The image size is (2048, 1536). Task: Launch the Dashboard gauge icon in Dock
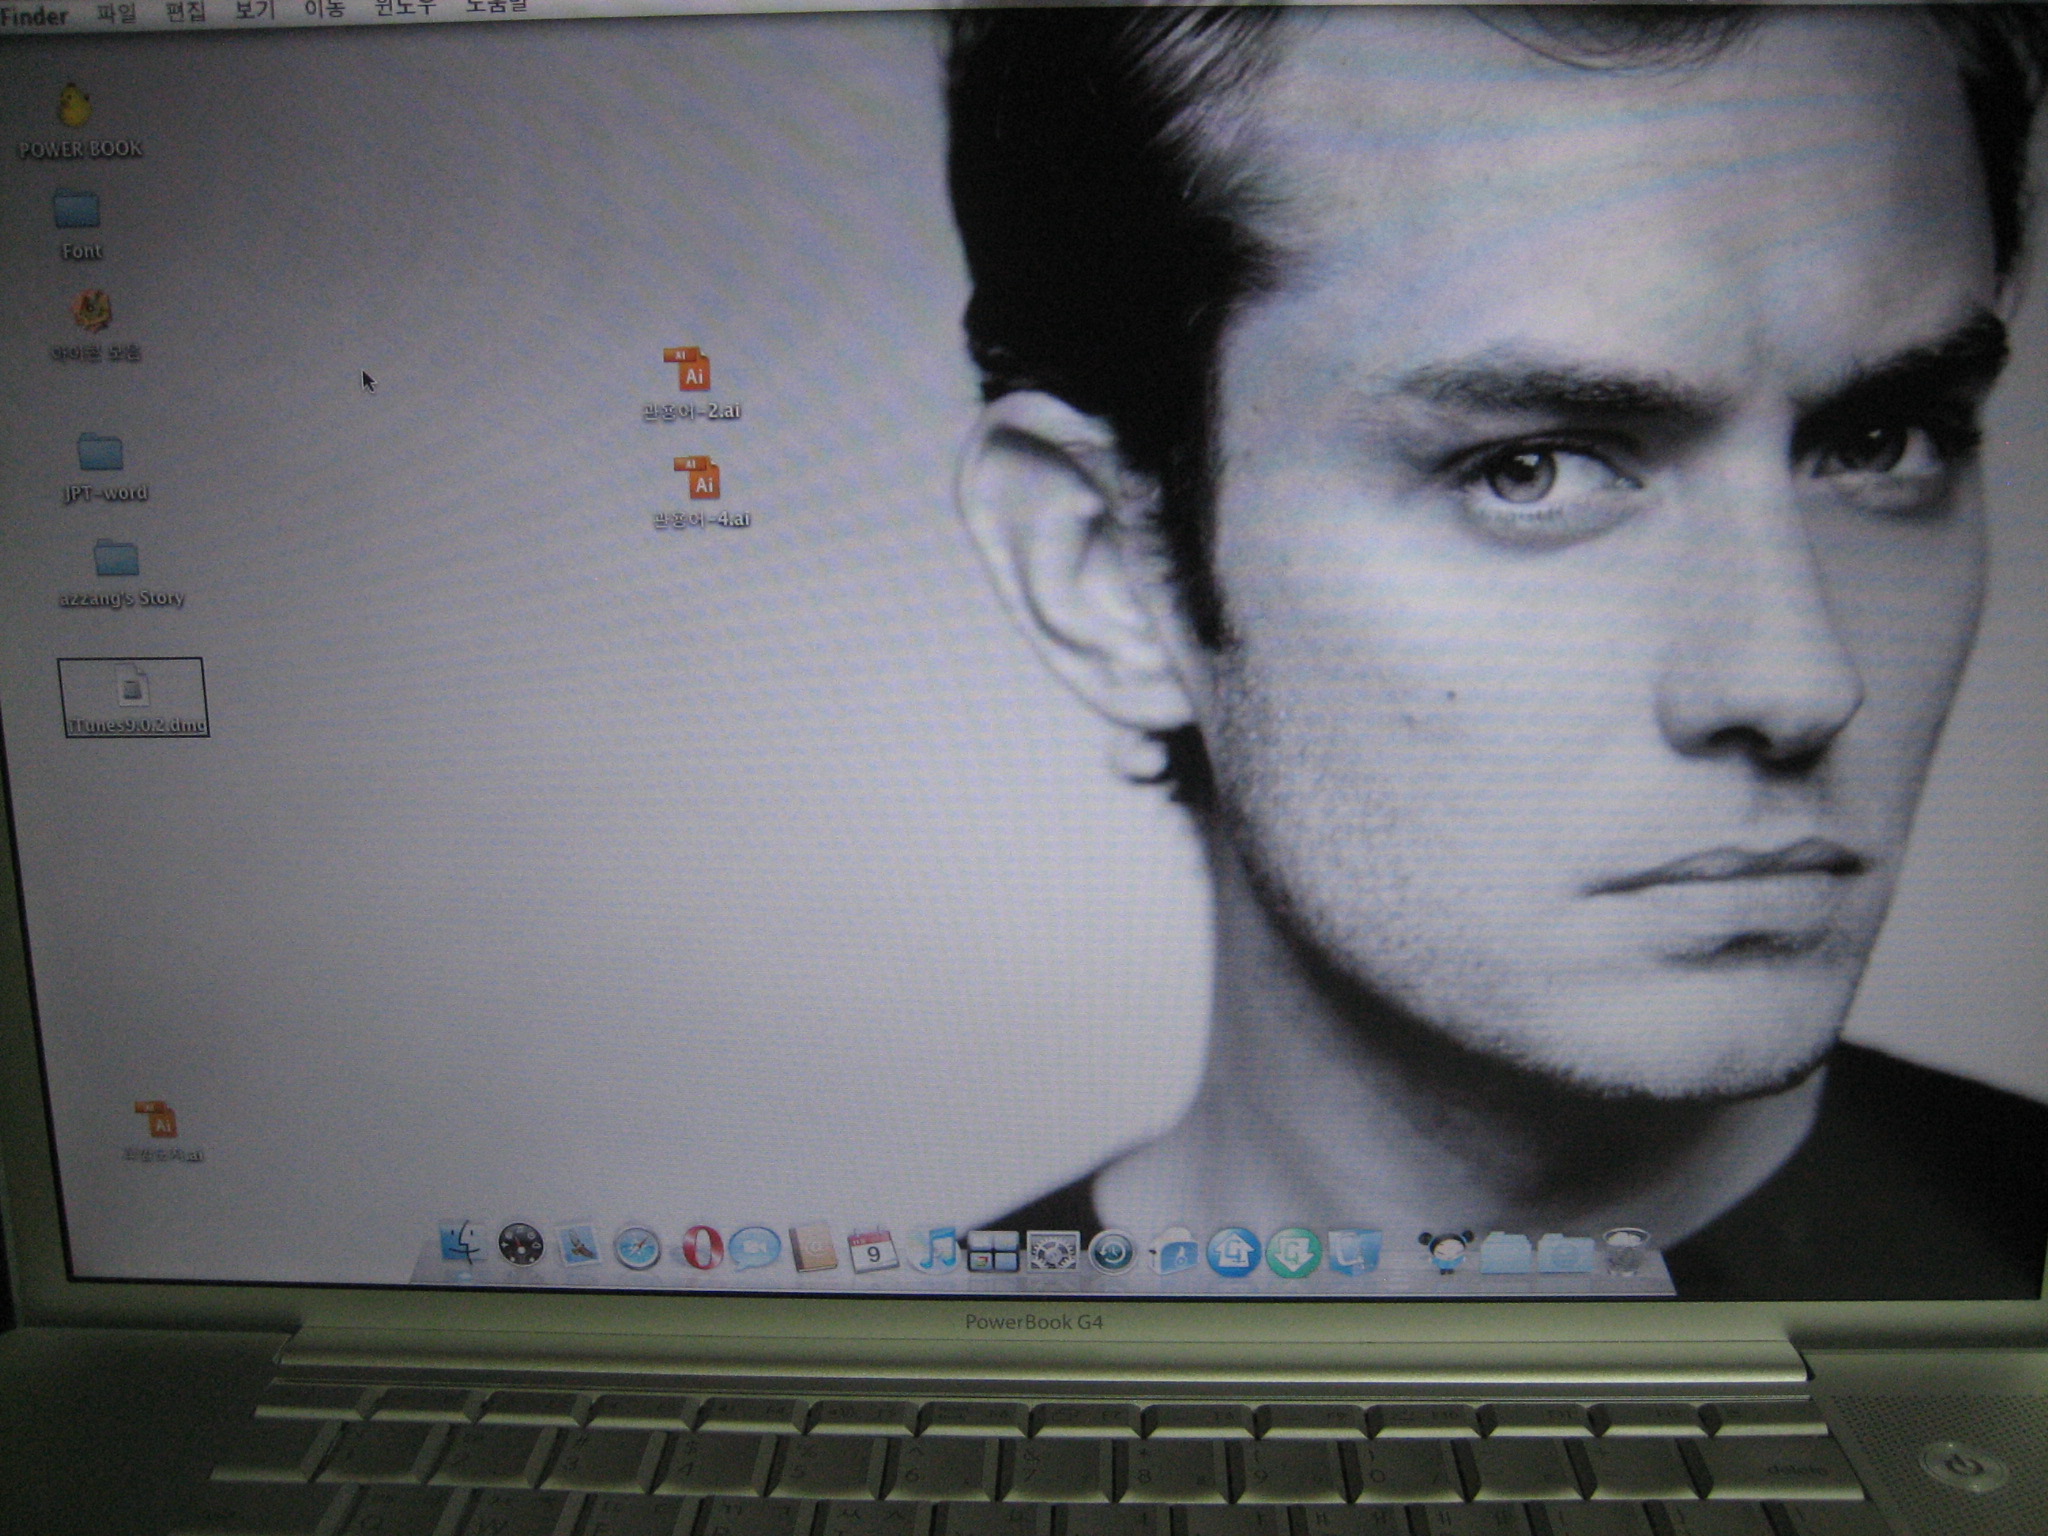[x=521, y=1247]
